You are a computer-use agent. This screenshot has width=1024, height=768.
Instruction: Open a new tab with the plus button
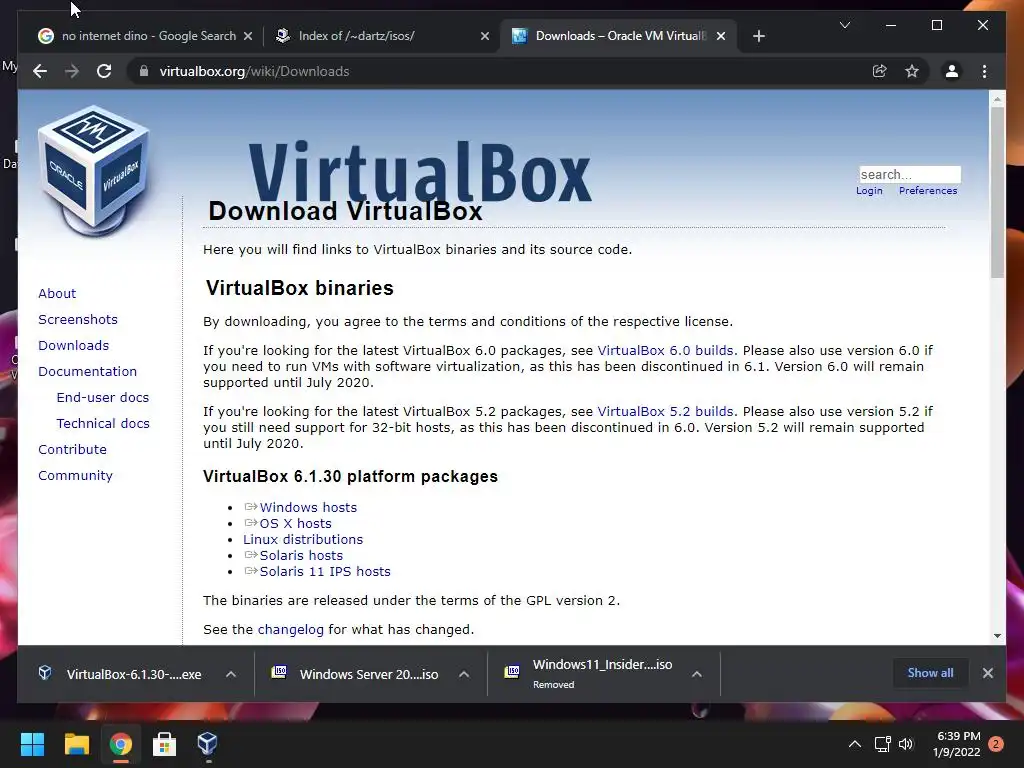[x=758, y=36]
